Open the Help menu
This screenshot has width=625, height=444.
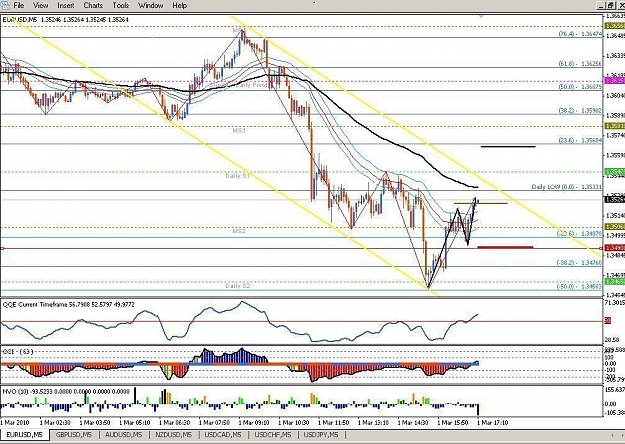click(x=179, y=6)
